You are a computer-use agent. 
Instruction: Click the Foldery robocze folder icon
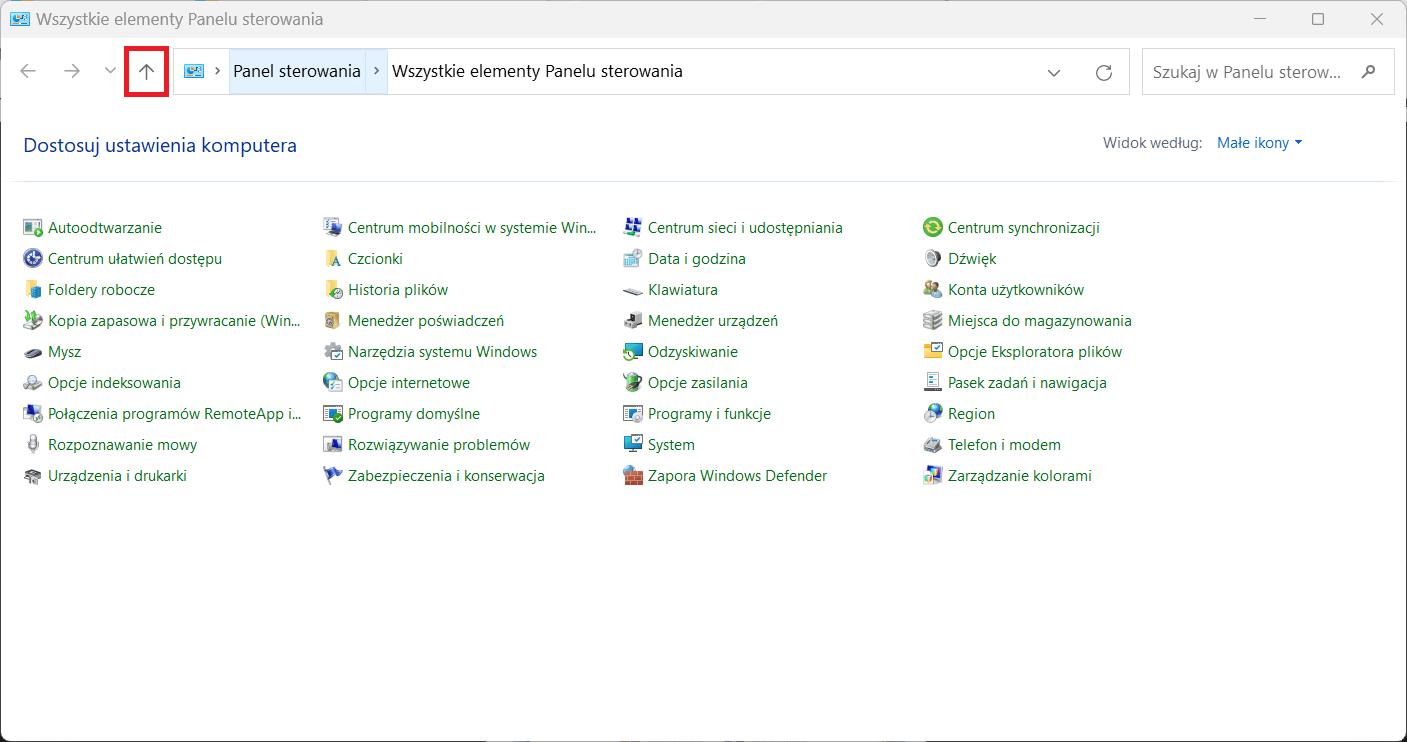point(33,290)
